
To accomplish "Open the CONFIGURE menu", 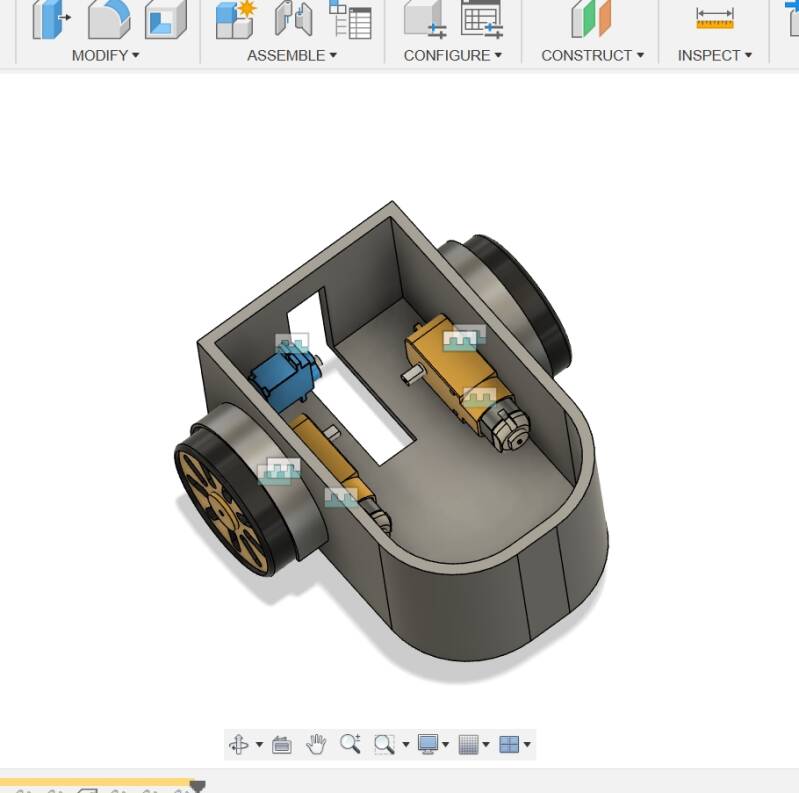I will coord(452,55).
